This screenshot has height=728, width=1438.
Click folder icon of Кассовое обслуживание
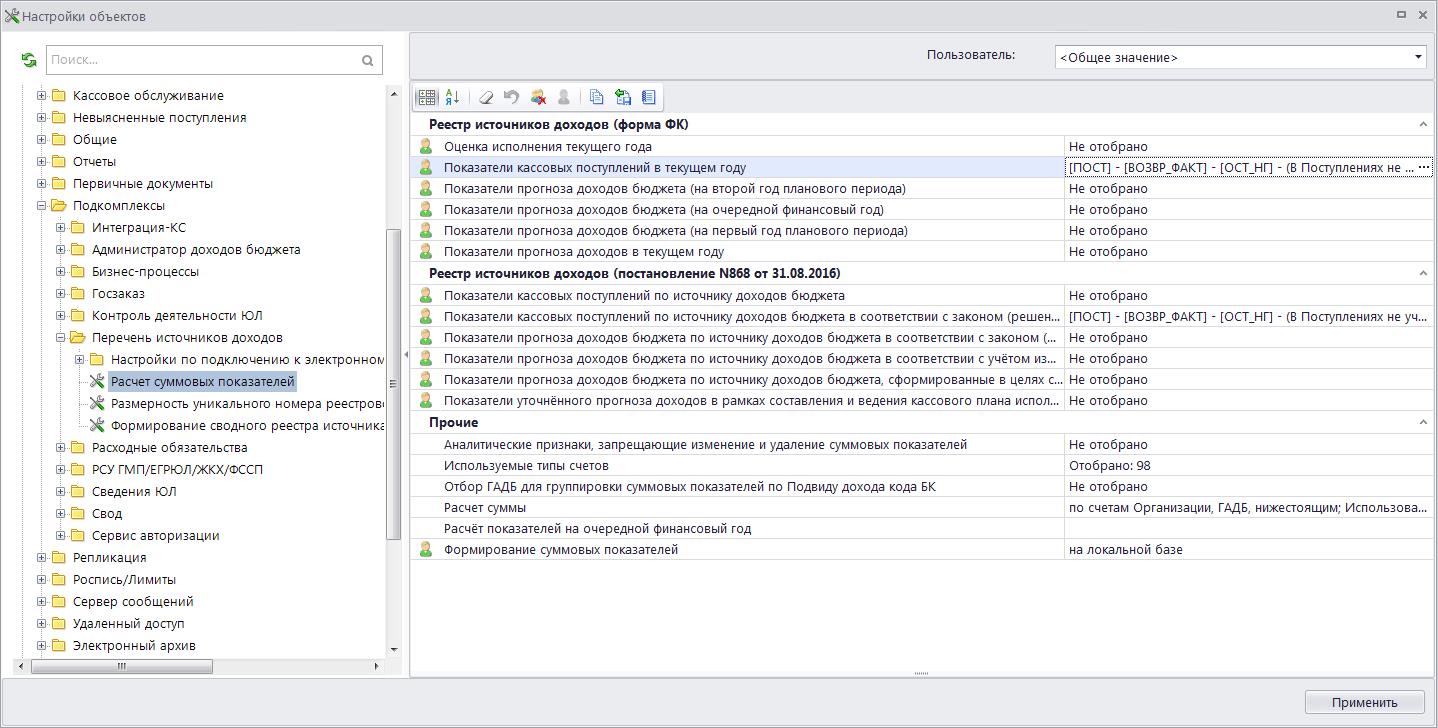(x=59, y=96)
